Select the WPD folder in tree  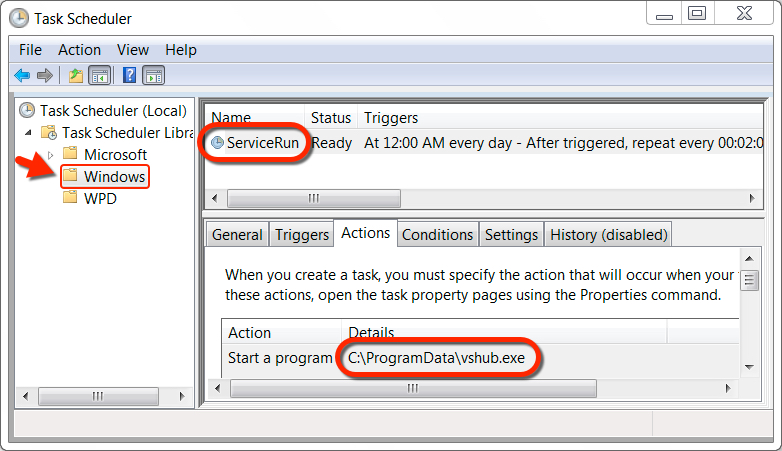coord(90,199)
